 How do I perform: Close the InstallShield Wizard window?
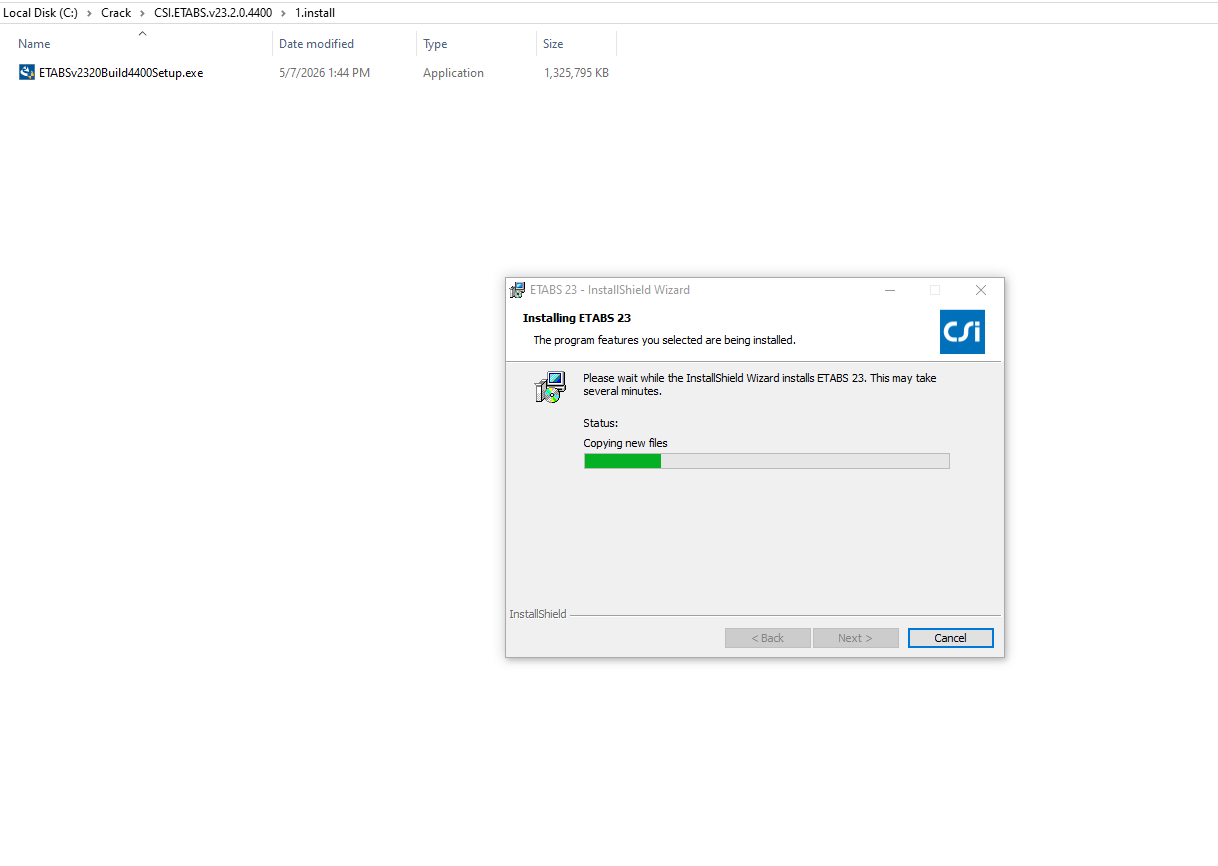(x=981, y=290)
